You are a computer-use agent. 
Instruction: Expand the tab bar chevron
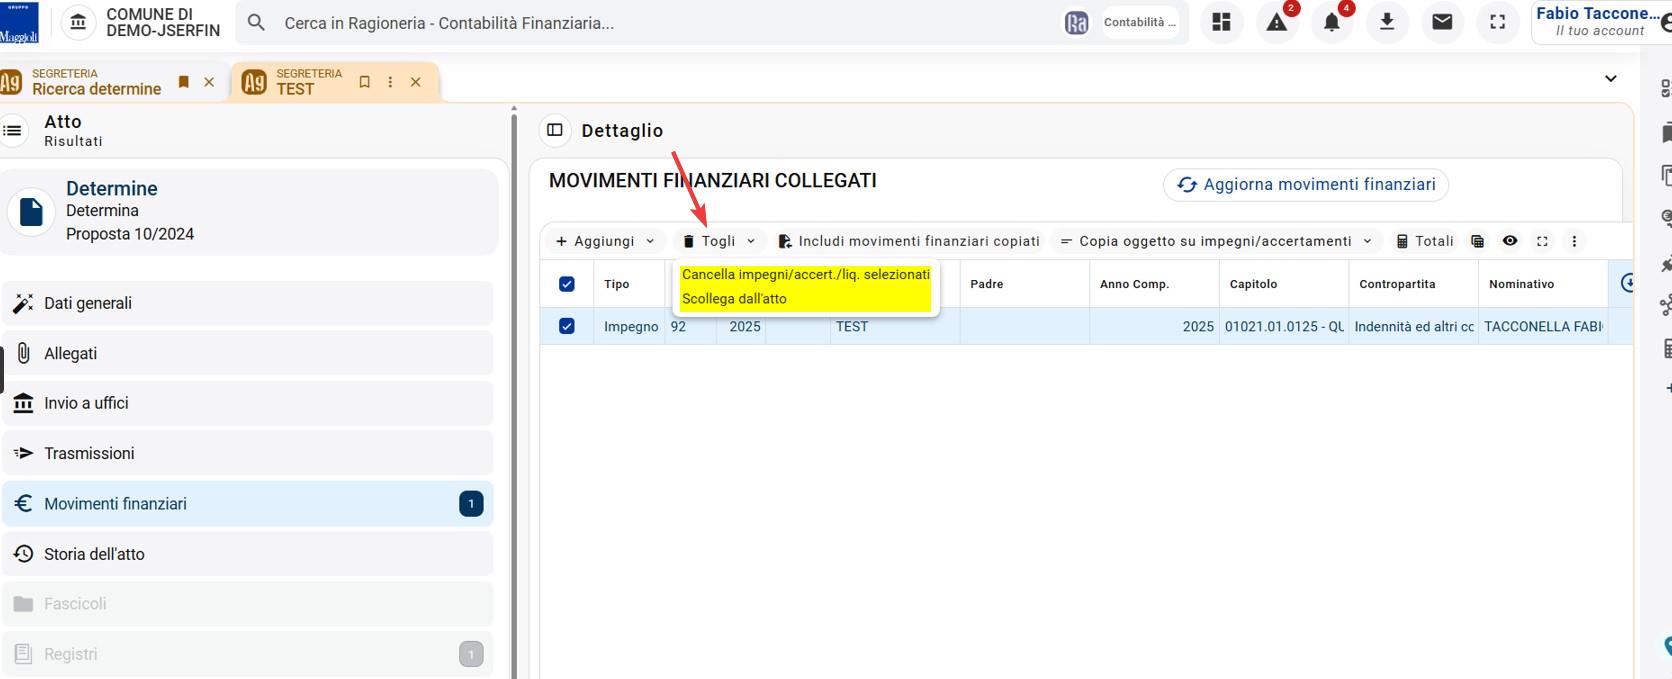coord(1610,79)
